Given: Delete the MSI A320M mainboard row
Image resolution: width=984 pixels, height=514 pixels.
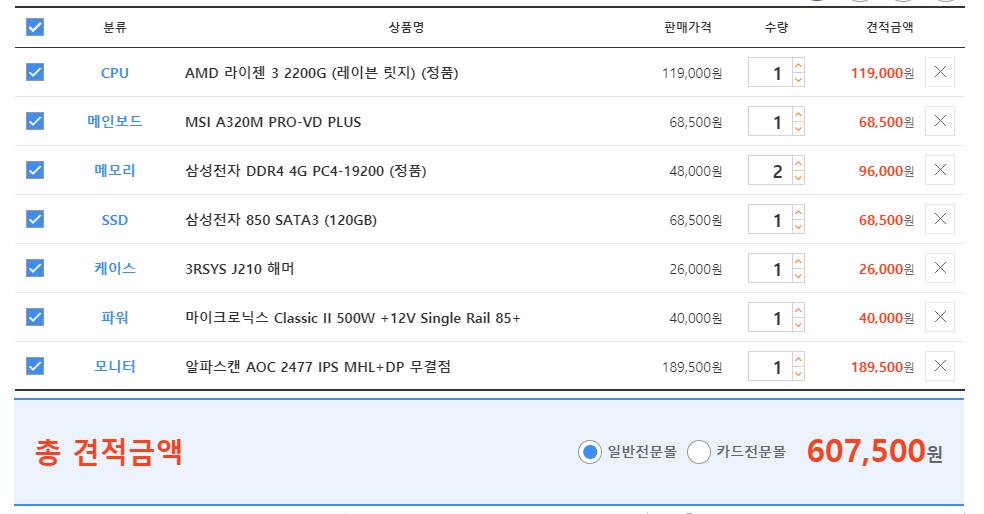Looking at the screenshot, I should pyautogui.click(x=939, y=121).
